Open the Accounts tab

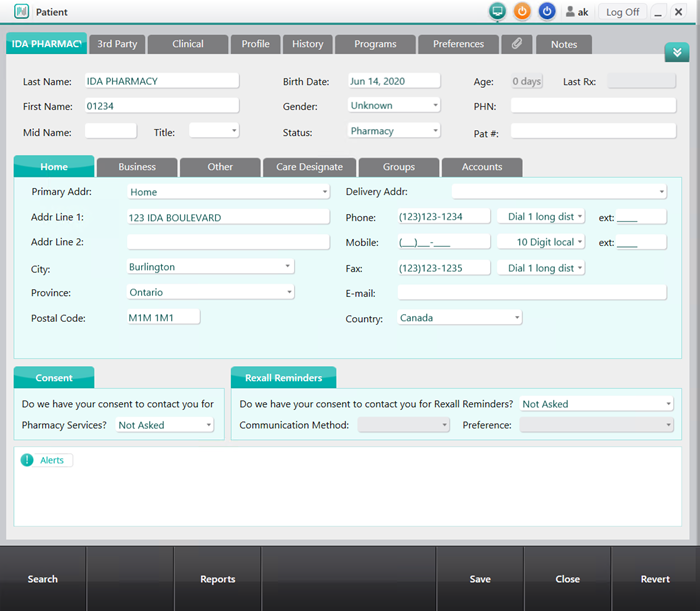[x=482, y=167]
